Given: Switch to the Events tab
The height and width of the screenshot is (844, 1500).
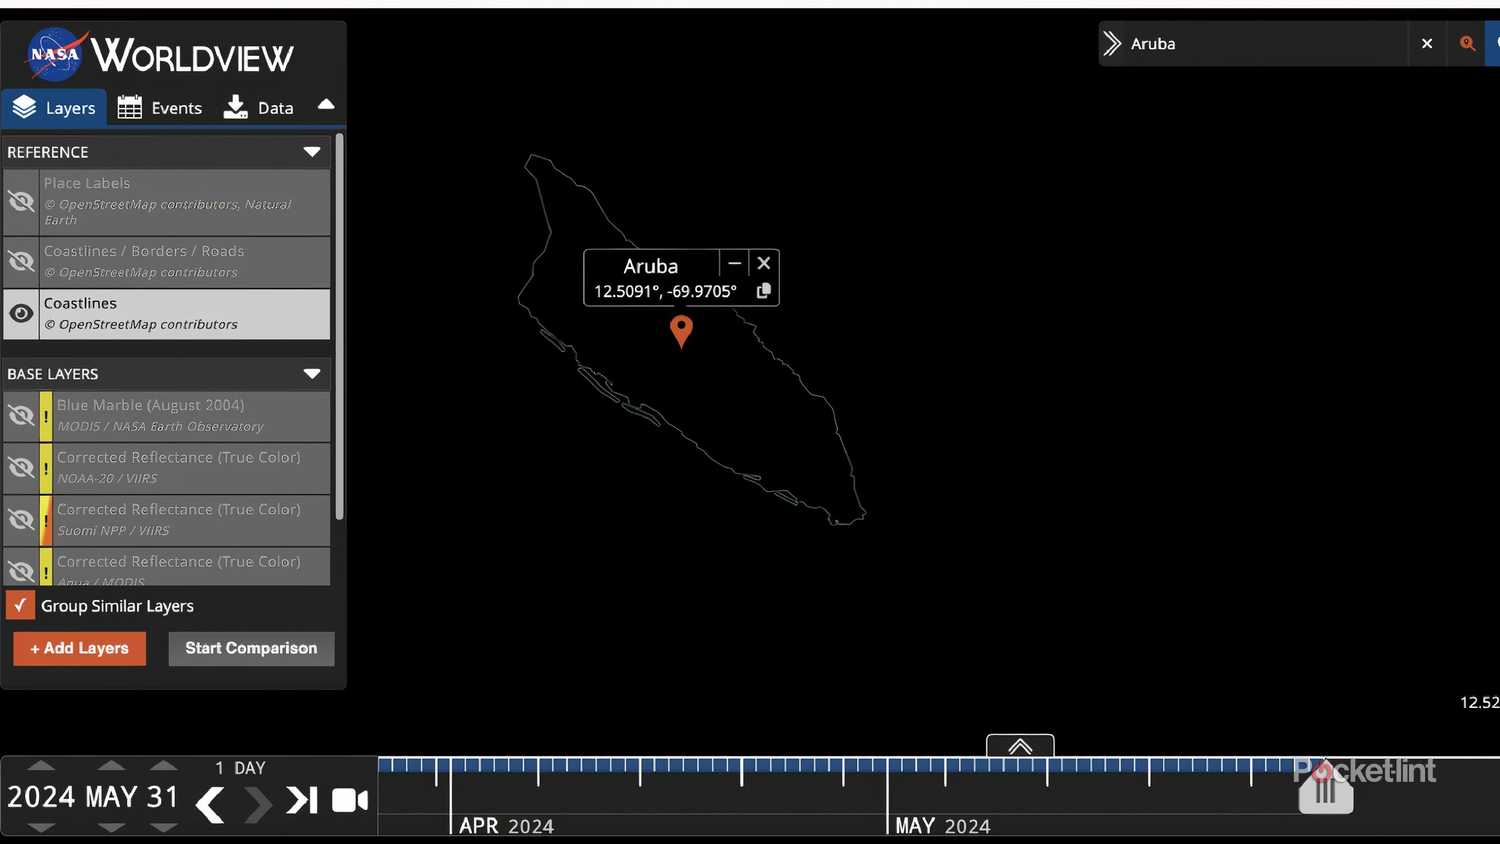Looking at the screenshot, I should pyautogui.click(x=160, y=106).
